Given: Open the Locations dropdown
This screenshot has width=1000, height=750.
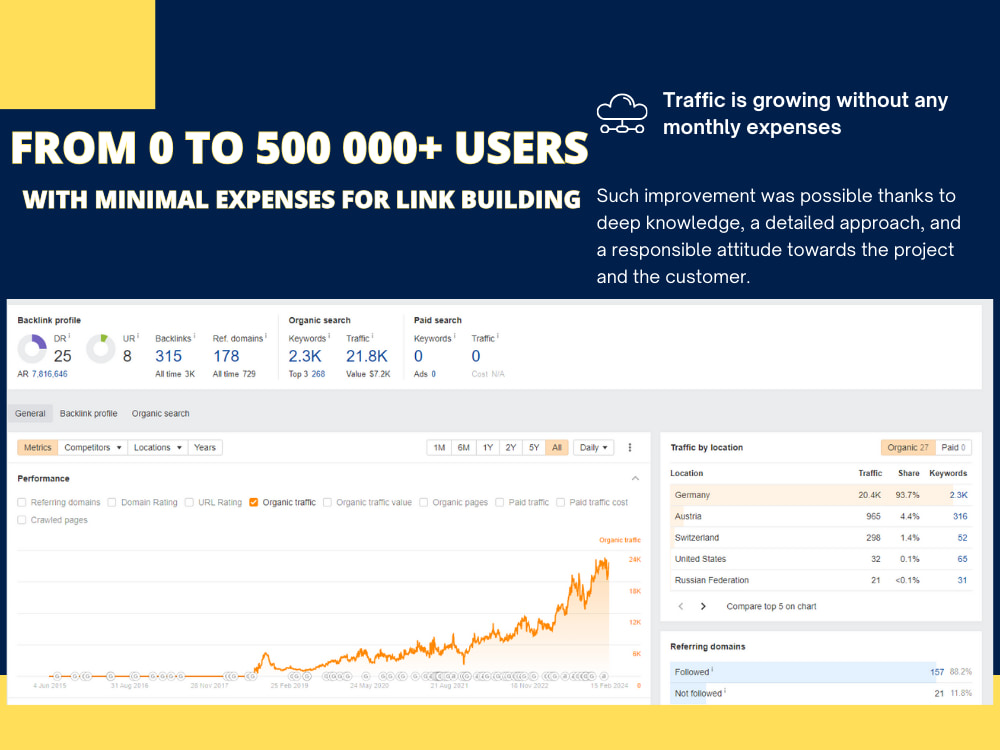Looking at the screenshot, I should click(158, 448).
